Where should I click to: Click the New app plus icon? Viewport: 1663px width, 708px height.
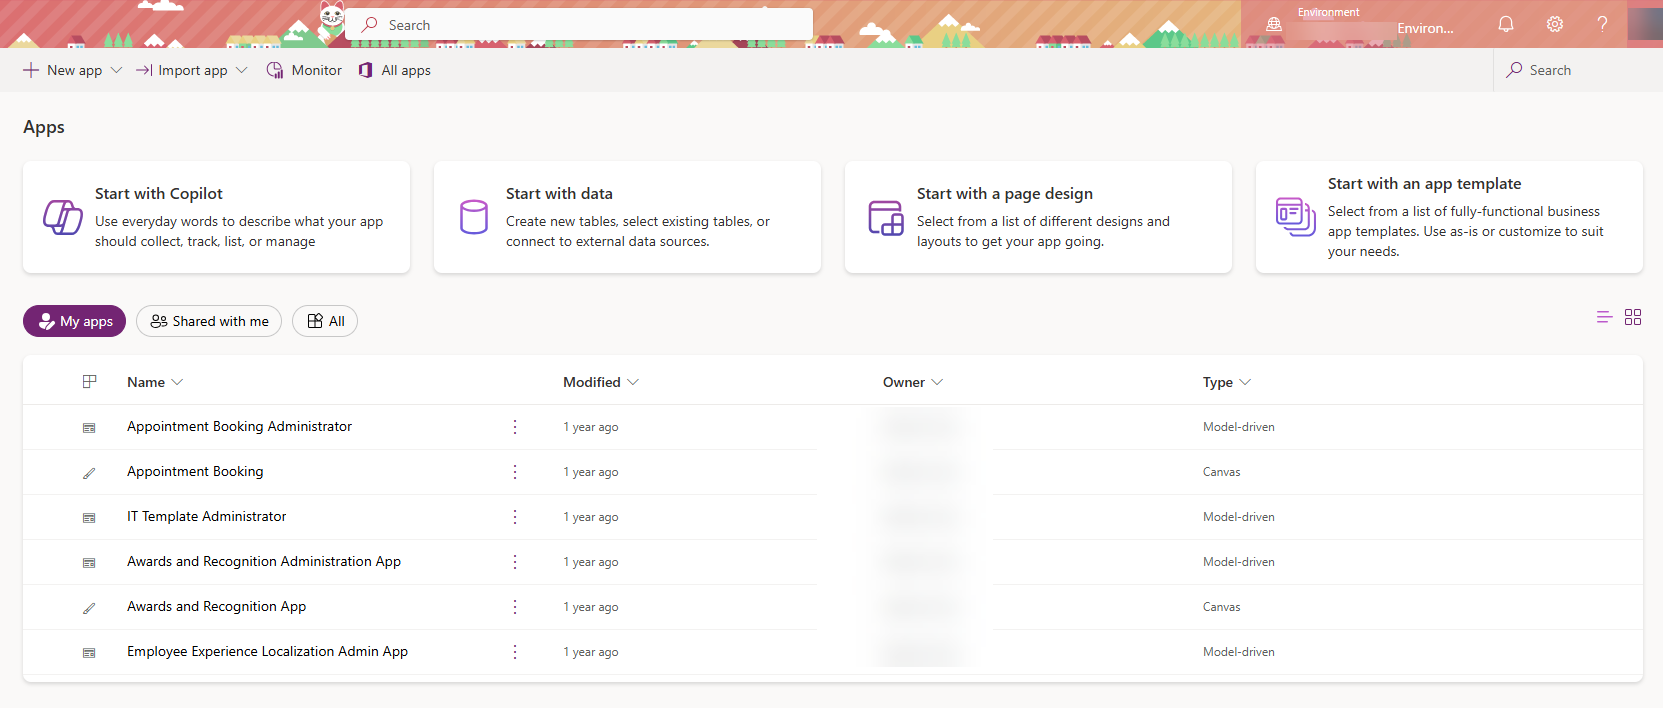click(31, 70)
